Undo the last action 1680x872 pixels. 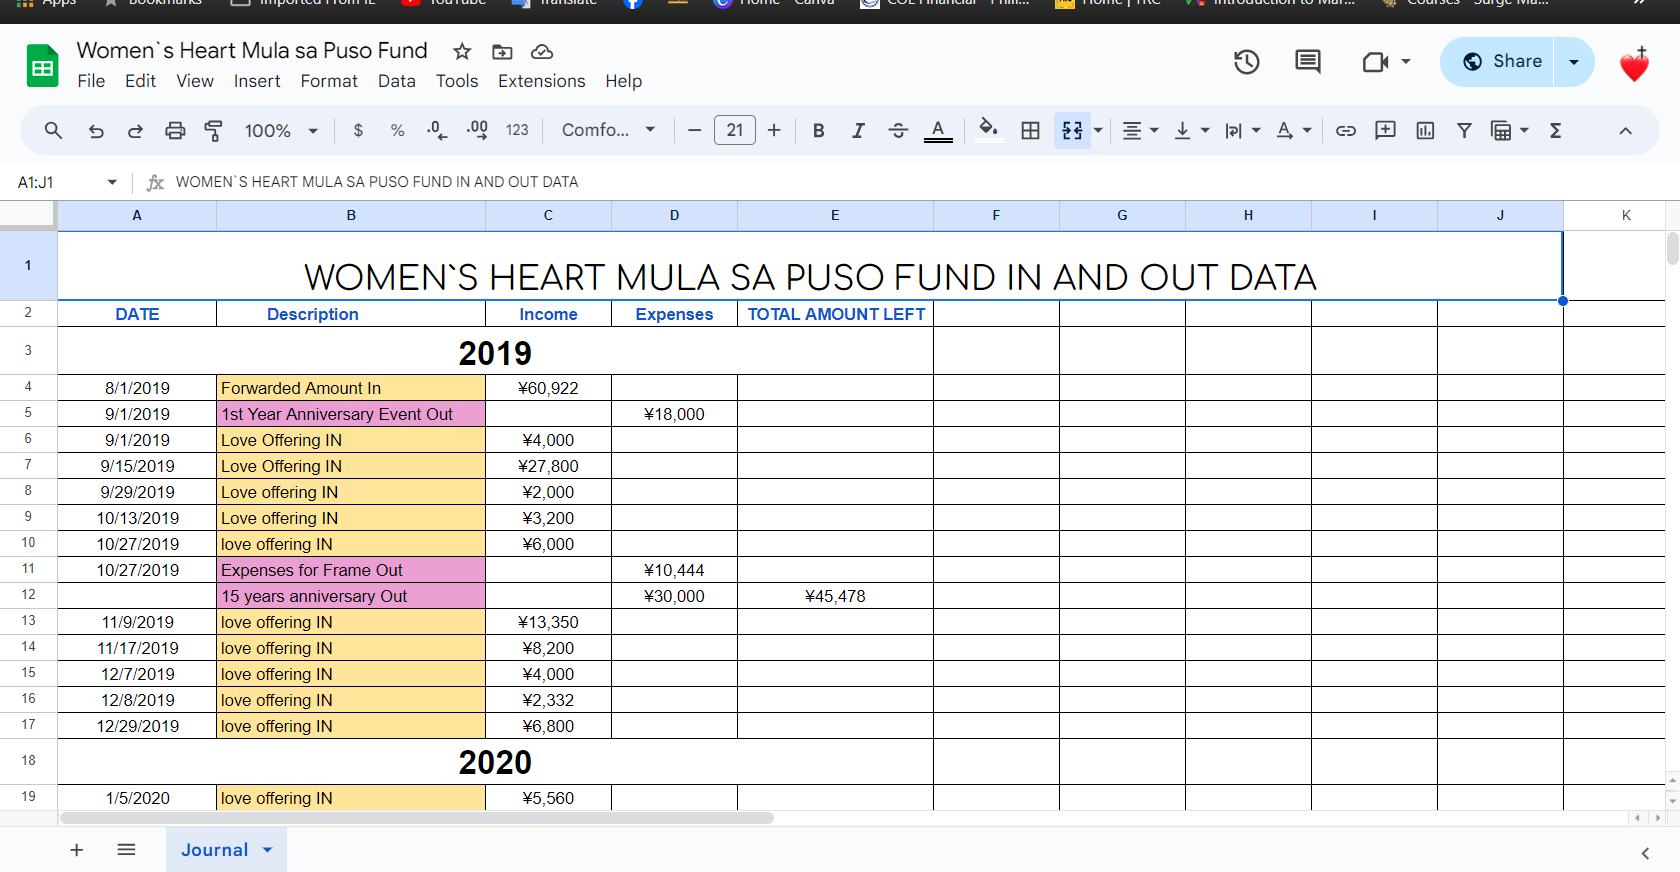[96, 130]
